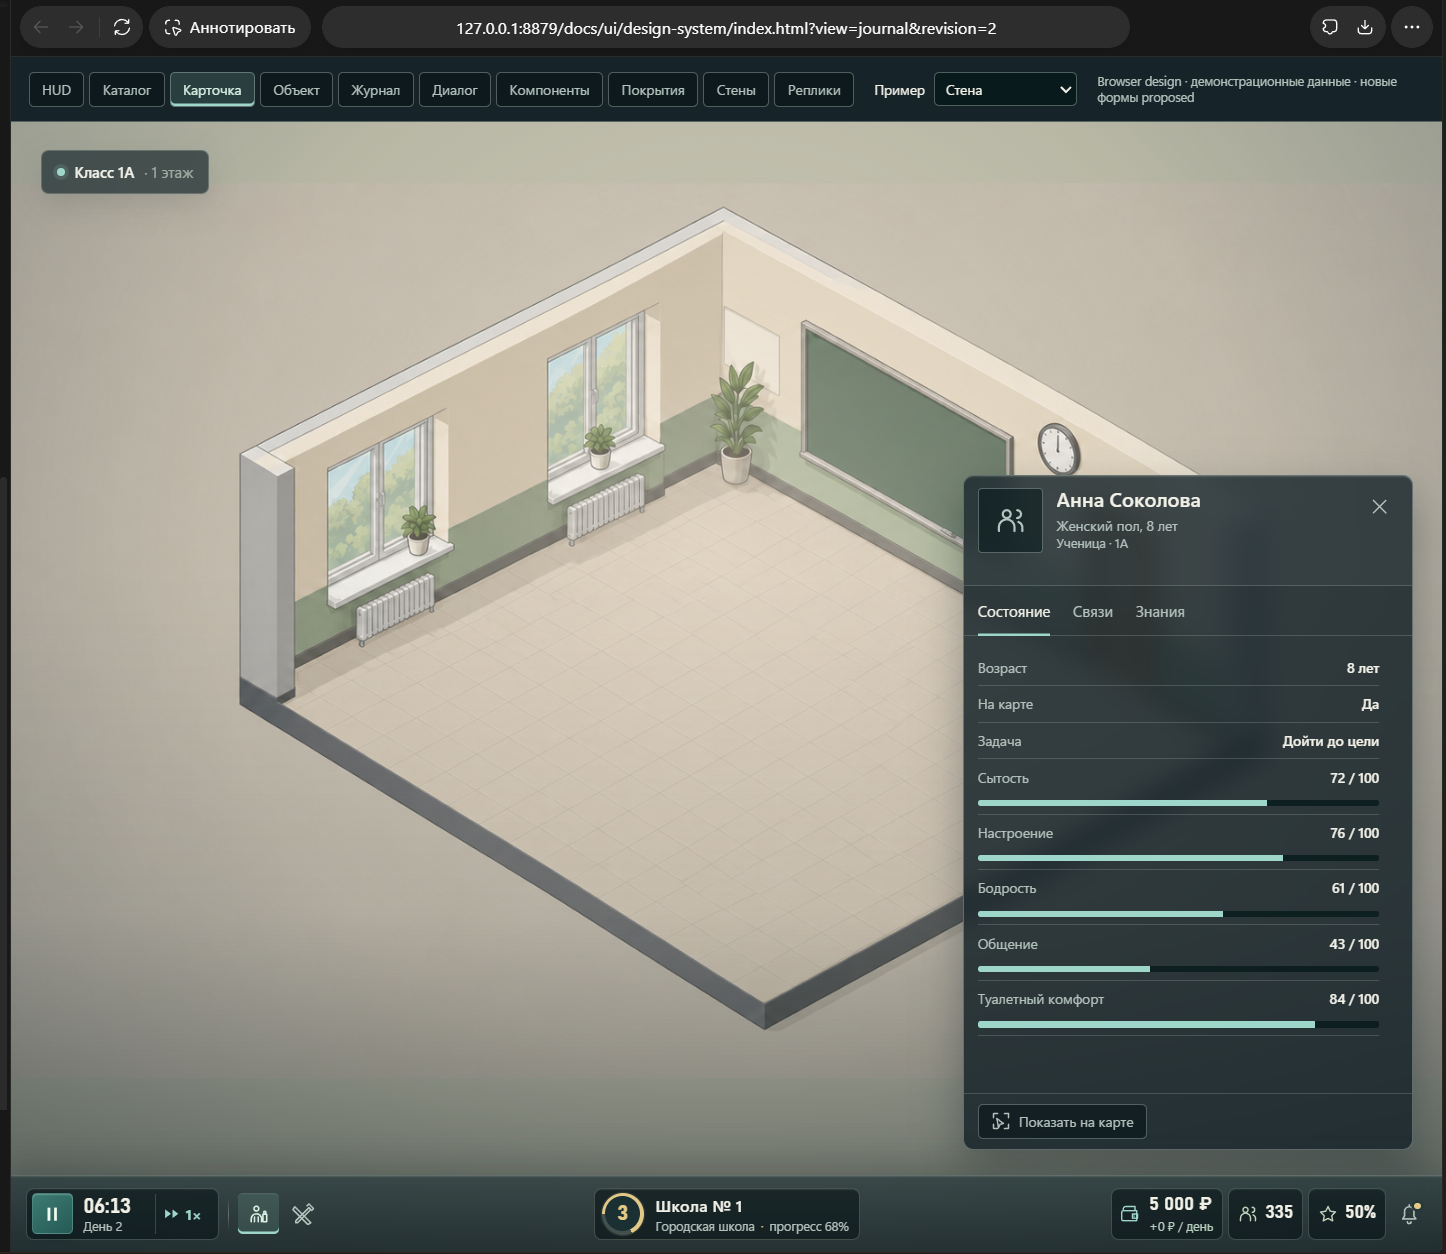Viewport: 1446px width, 1254px height.
Task: Open the browser more options menu
Action: click(x=1412, y=28)
